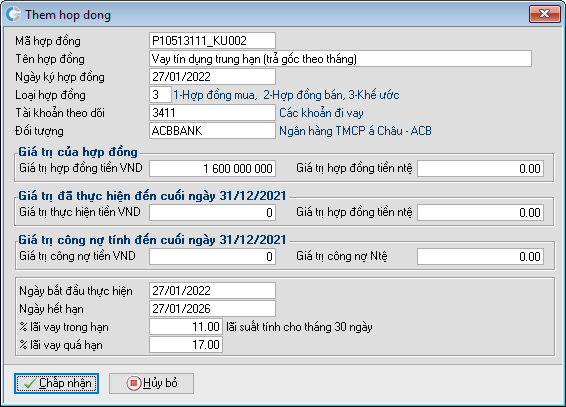Viewport: 566px width, 407px height.
Task: Click the green checkmark icon on Chấp nhận
Action: pyautogui.click(x=30, y=383)
